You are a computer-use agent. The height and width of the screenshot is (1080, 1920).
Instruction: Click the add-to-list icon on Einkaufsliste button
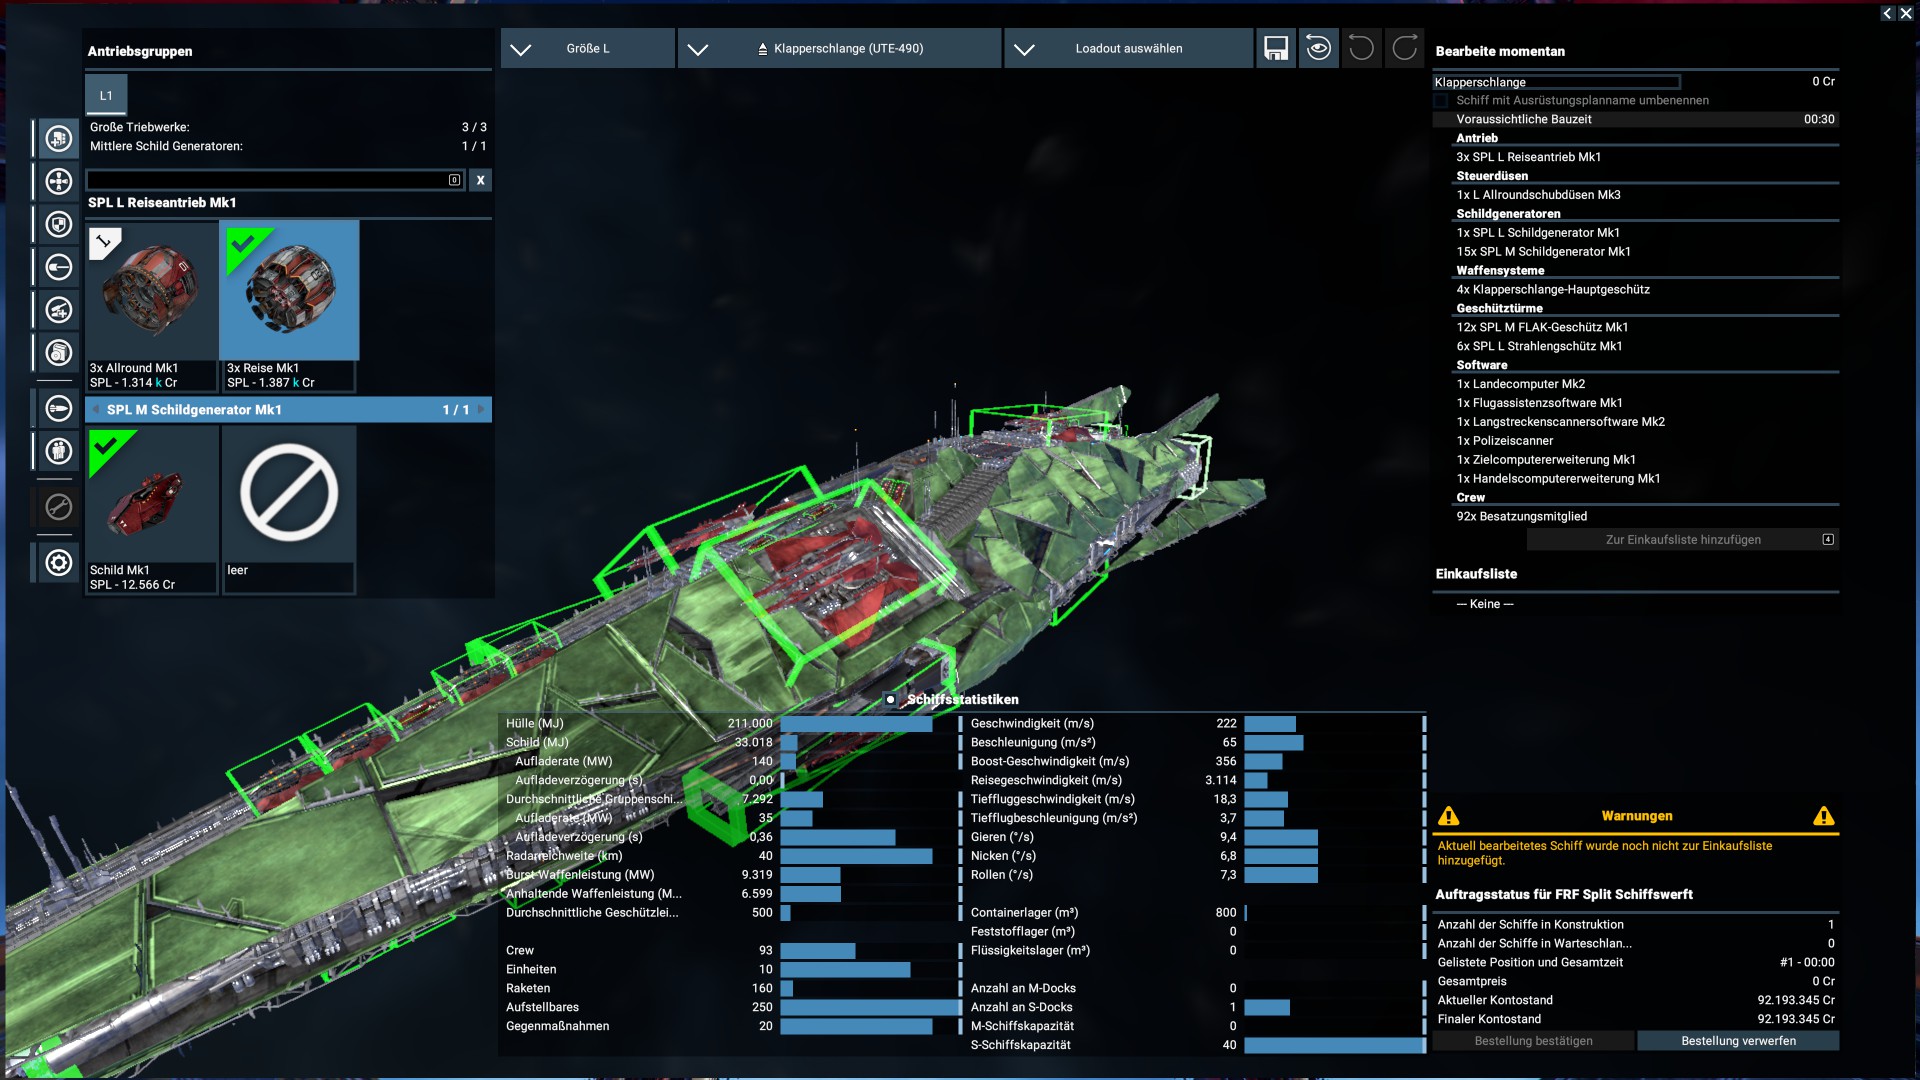pos(1828,540)
